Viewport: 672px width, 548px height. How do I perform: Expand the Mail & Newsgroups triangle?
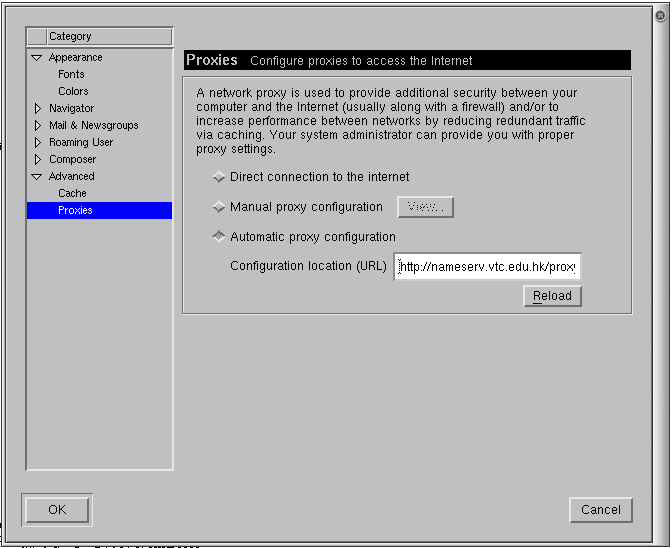[x=38, y=125]
